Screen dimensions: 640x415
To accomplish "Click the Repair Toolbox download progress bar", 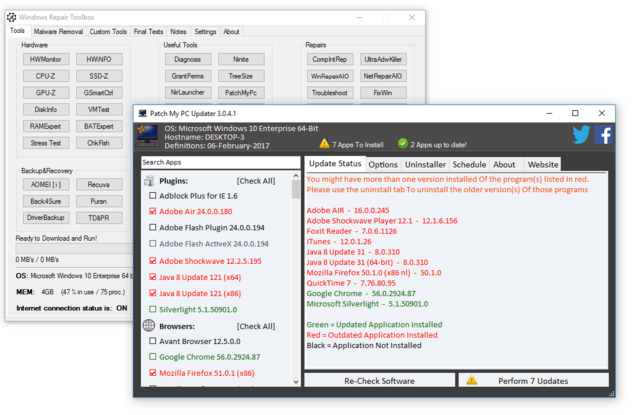I will [74, 249].
